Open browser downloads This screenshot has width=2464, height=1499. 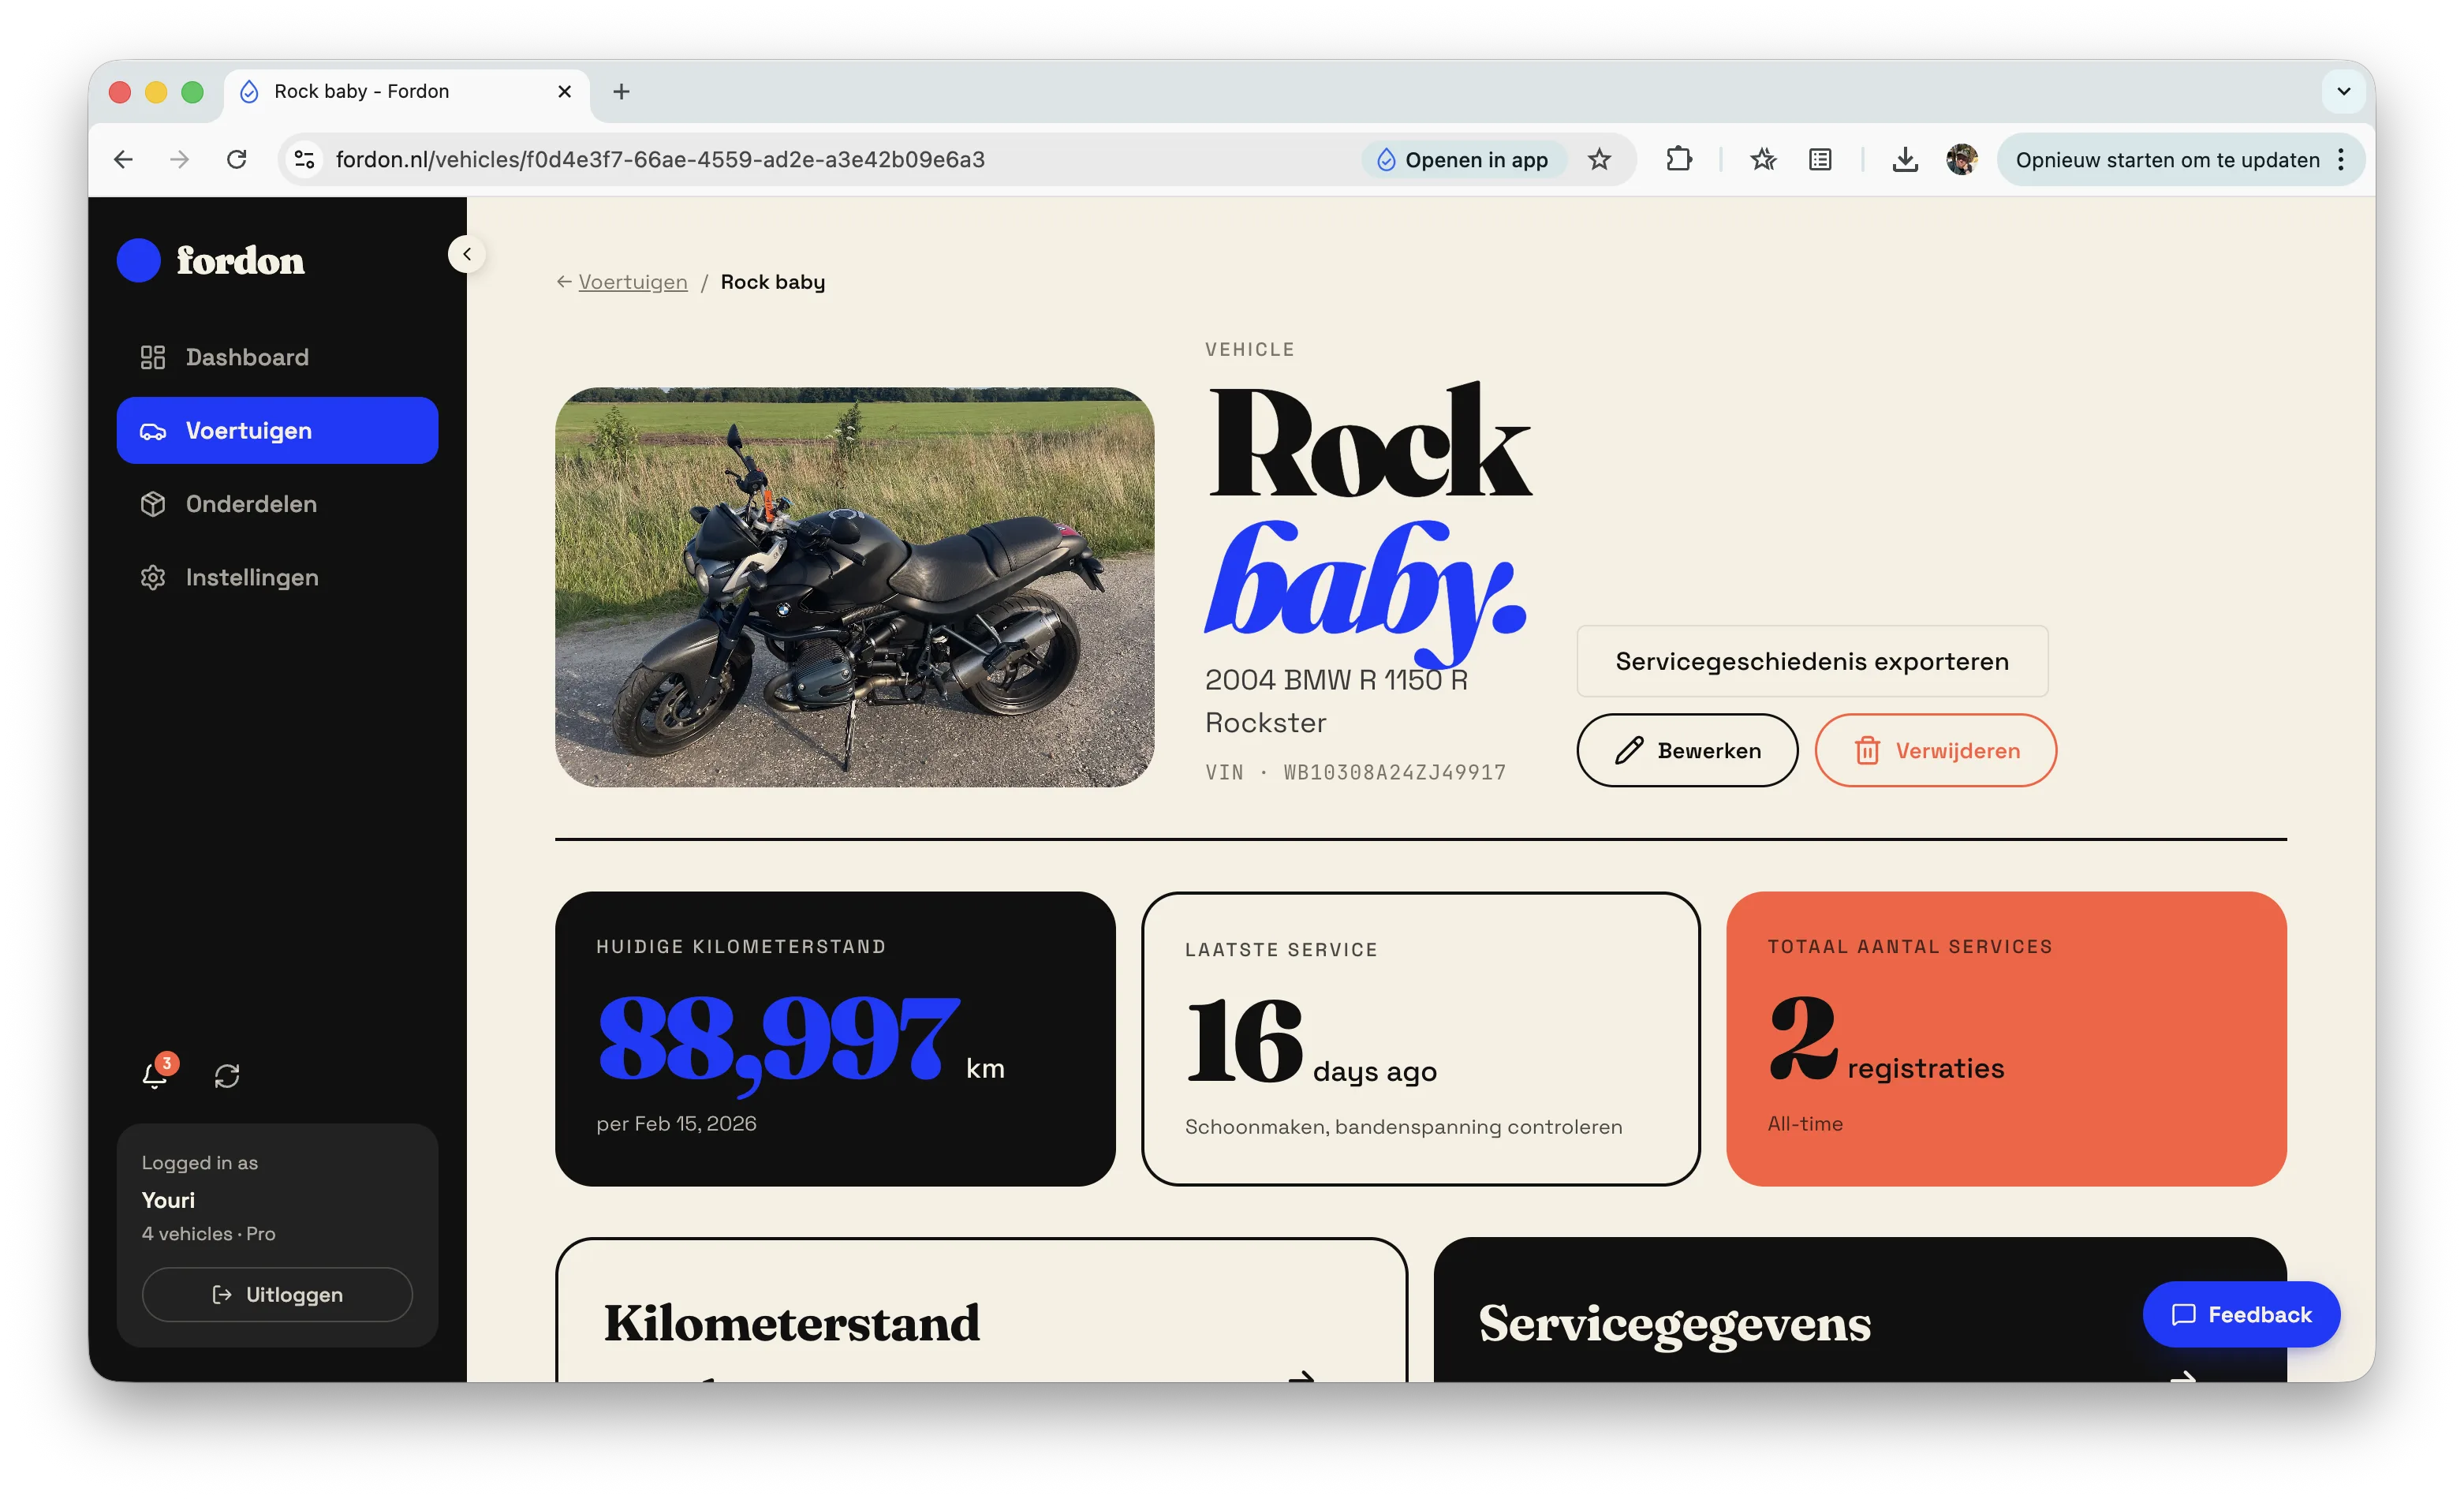pyautogui.click(x=1905, y=160)
